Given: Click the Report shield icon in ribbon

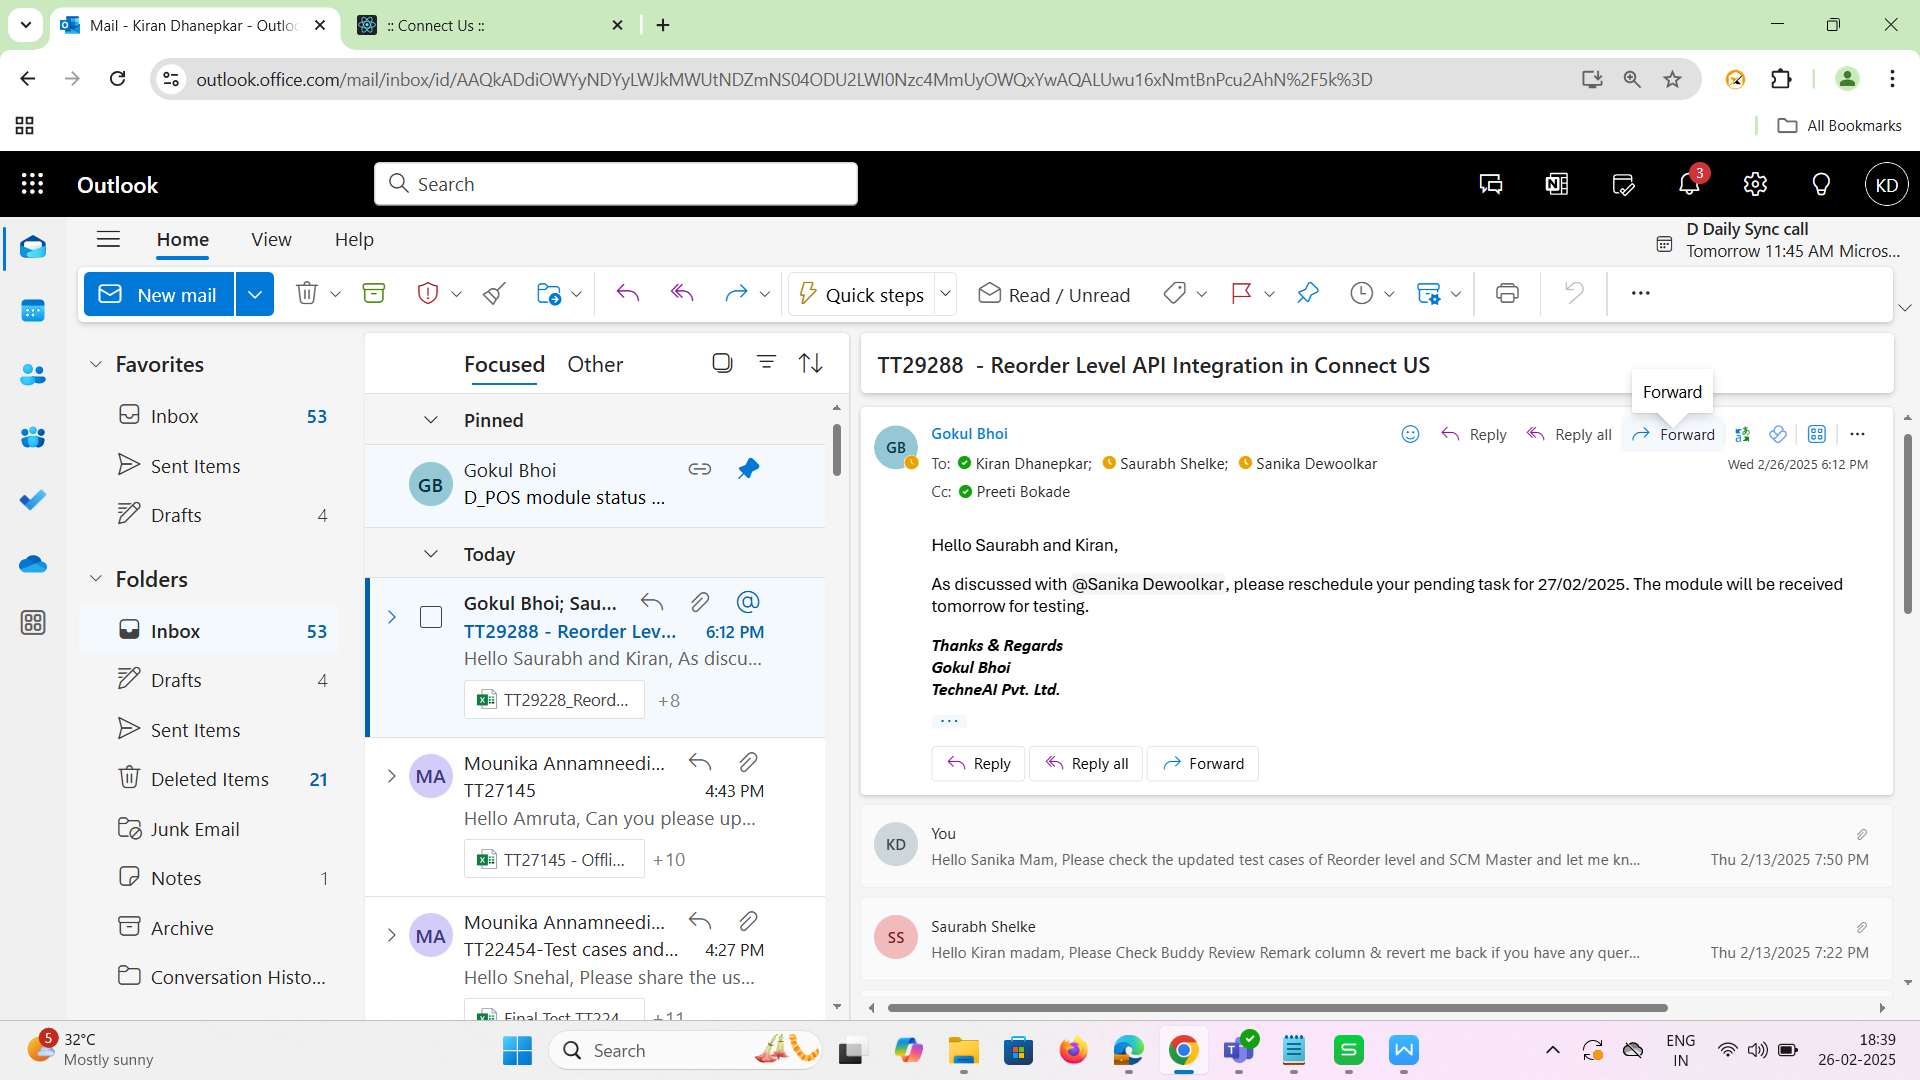Looking at the screenshot, I should 428,294.
